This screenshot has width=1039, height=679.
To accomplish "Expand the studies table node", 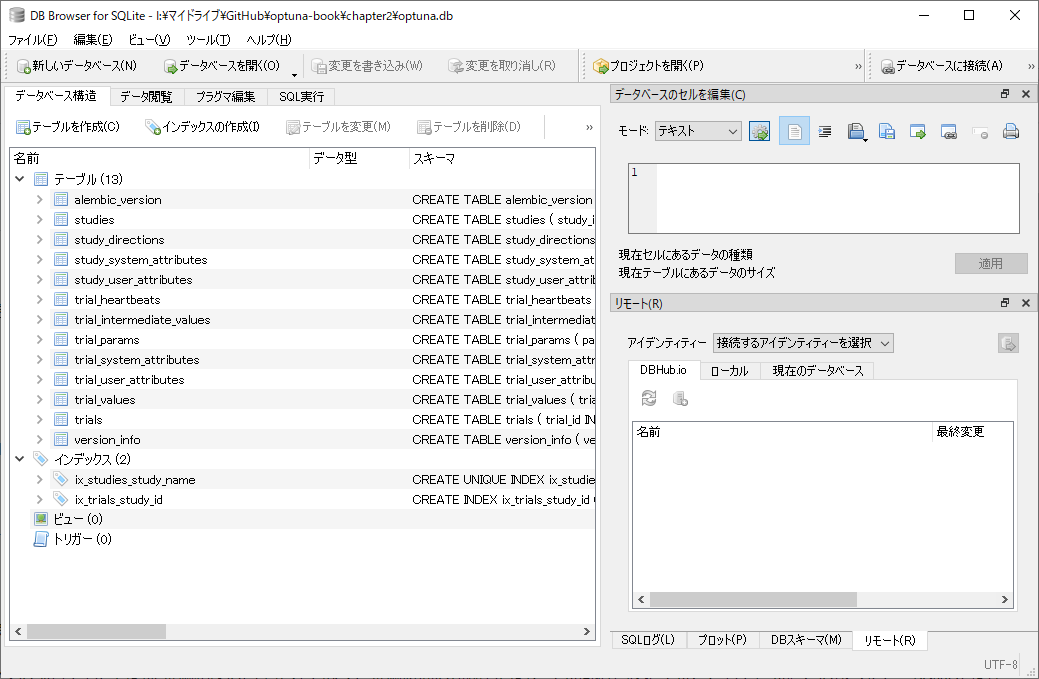I will (40, 219).
